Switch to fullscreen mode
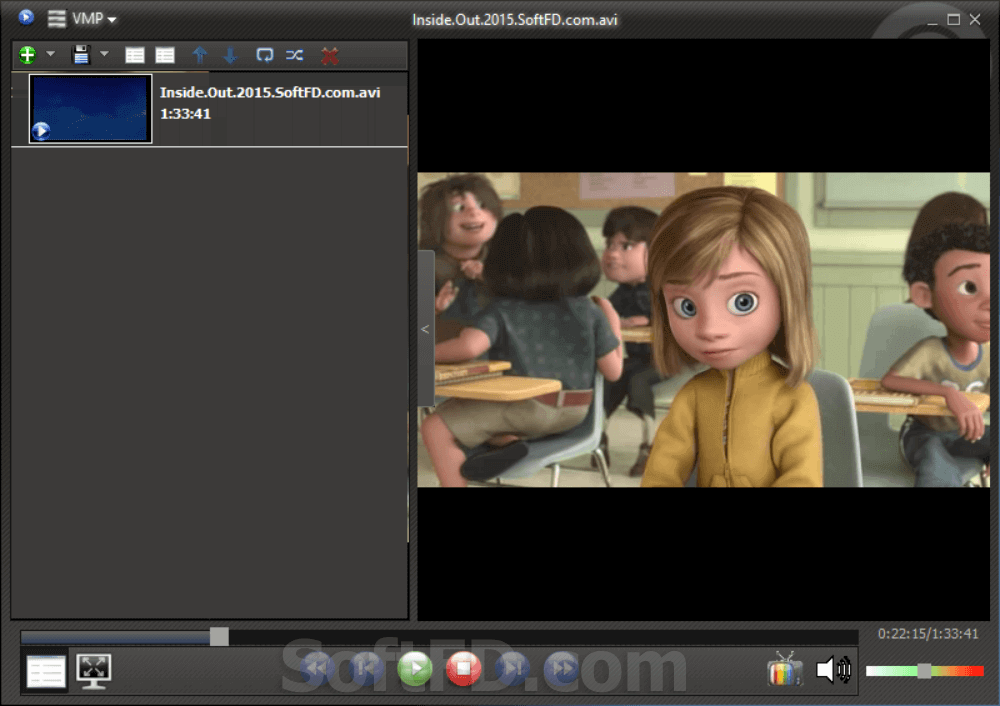The height and width of the screenshot is (706, 1000). tap(94, 671)
